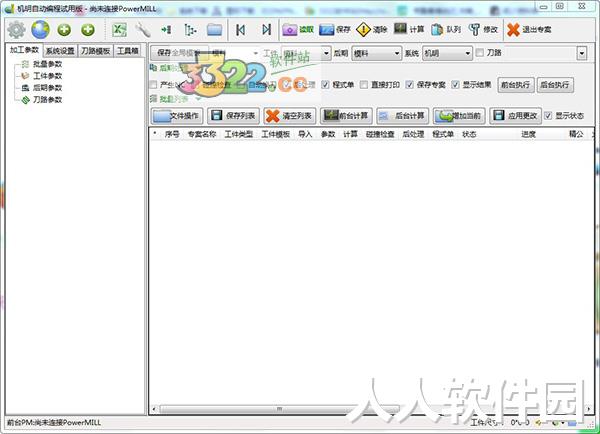
Task: Expand the 批量列表 section arrow
Action: [x=198, y=99]
